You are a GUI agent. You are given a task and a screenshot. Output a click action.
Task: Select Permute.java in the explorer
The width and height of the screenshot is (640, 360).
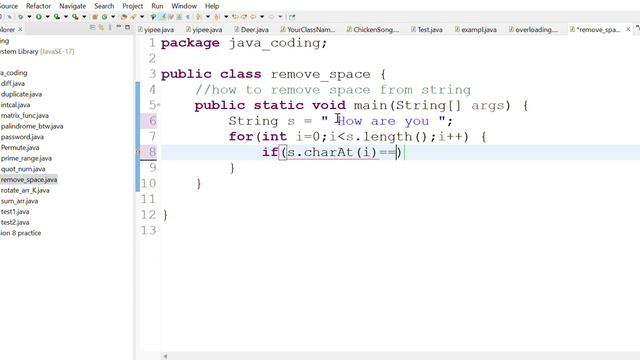pos(20,147)
